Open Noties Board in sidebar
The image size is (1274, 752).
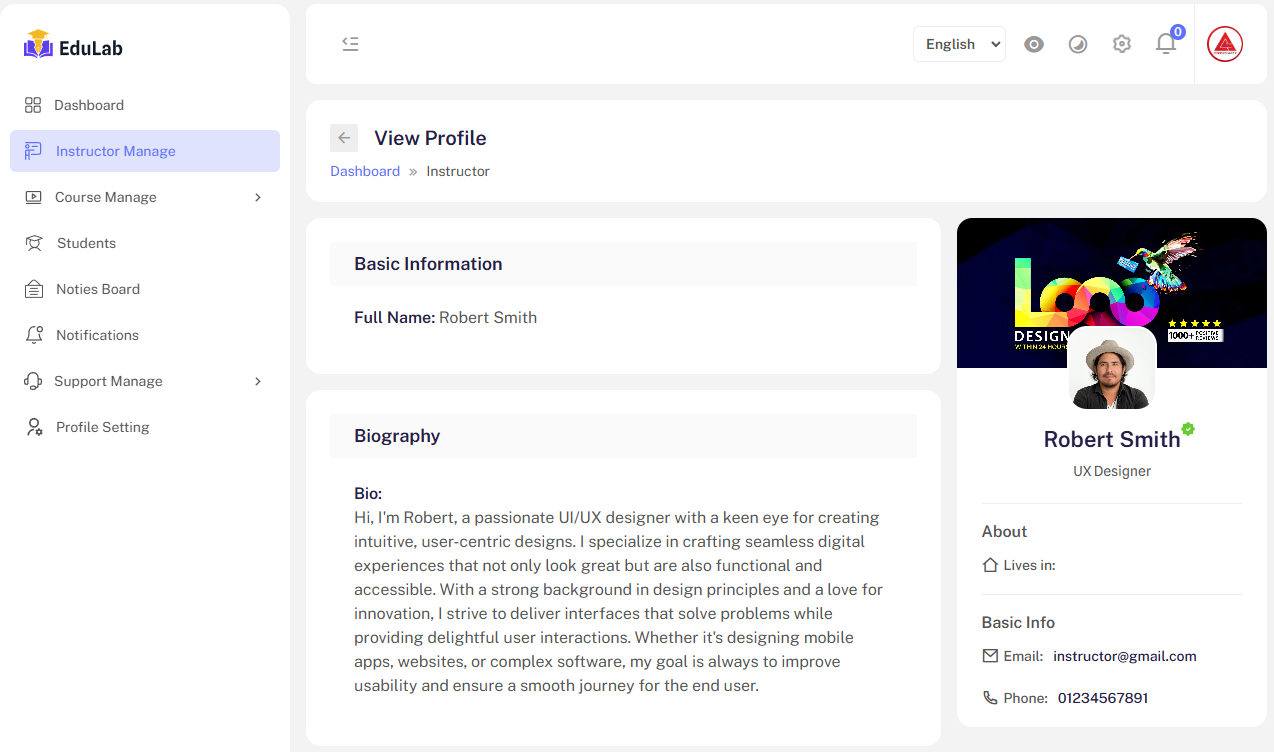[x=98, y=289]
